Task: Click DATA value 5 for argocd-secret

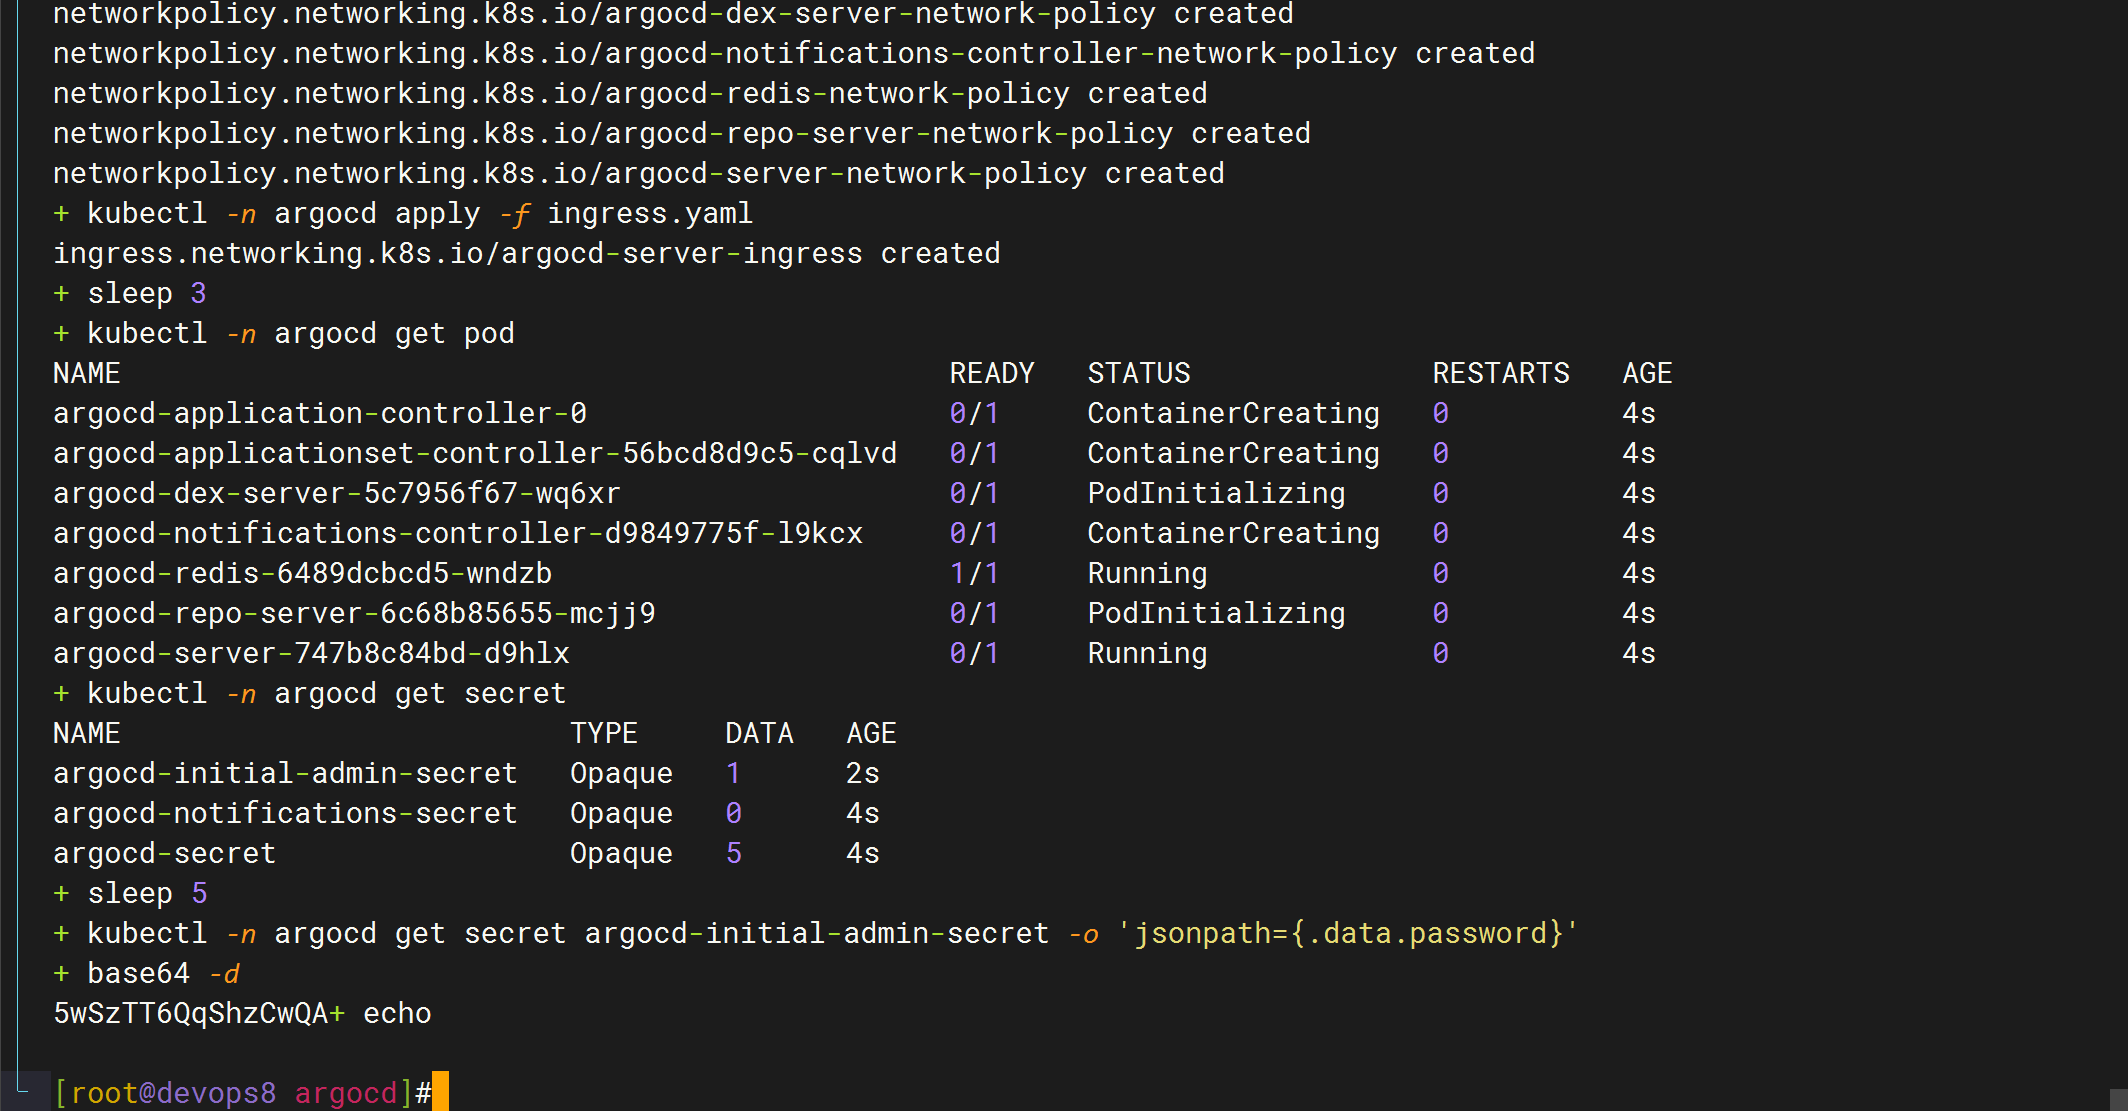Action: 734,853
